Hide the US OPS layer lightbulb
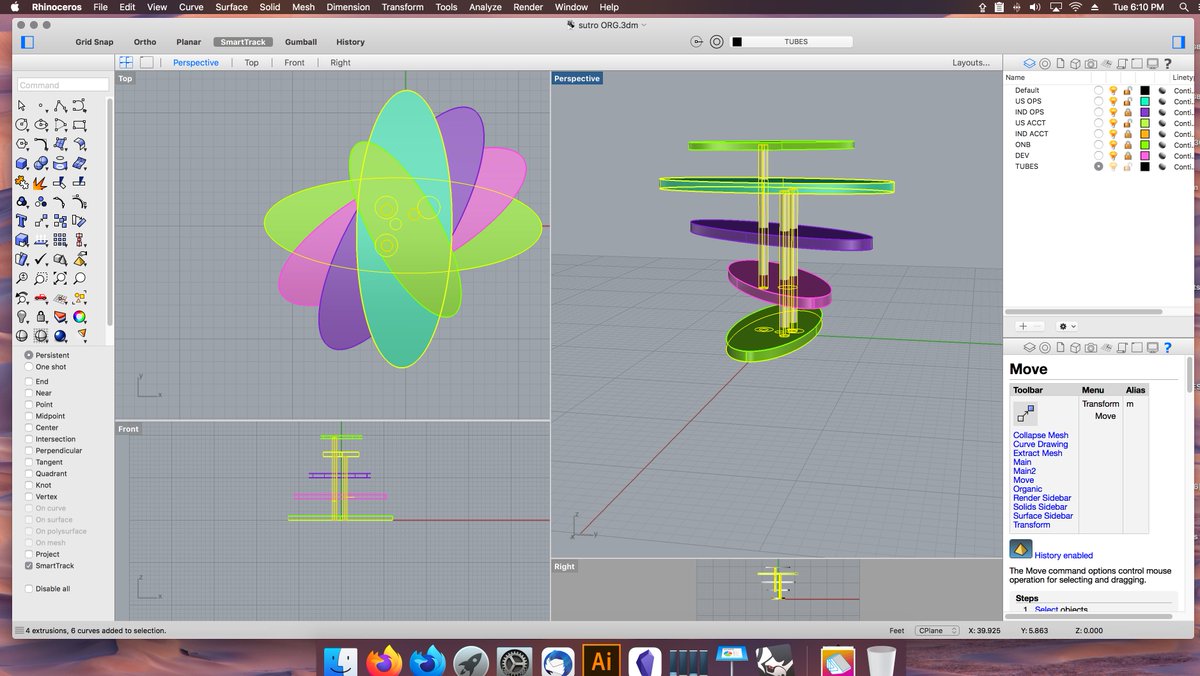The width and height of the screenshot is (1200, 676). [1113, 101]
